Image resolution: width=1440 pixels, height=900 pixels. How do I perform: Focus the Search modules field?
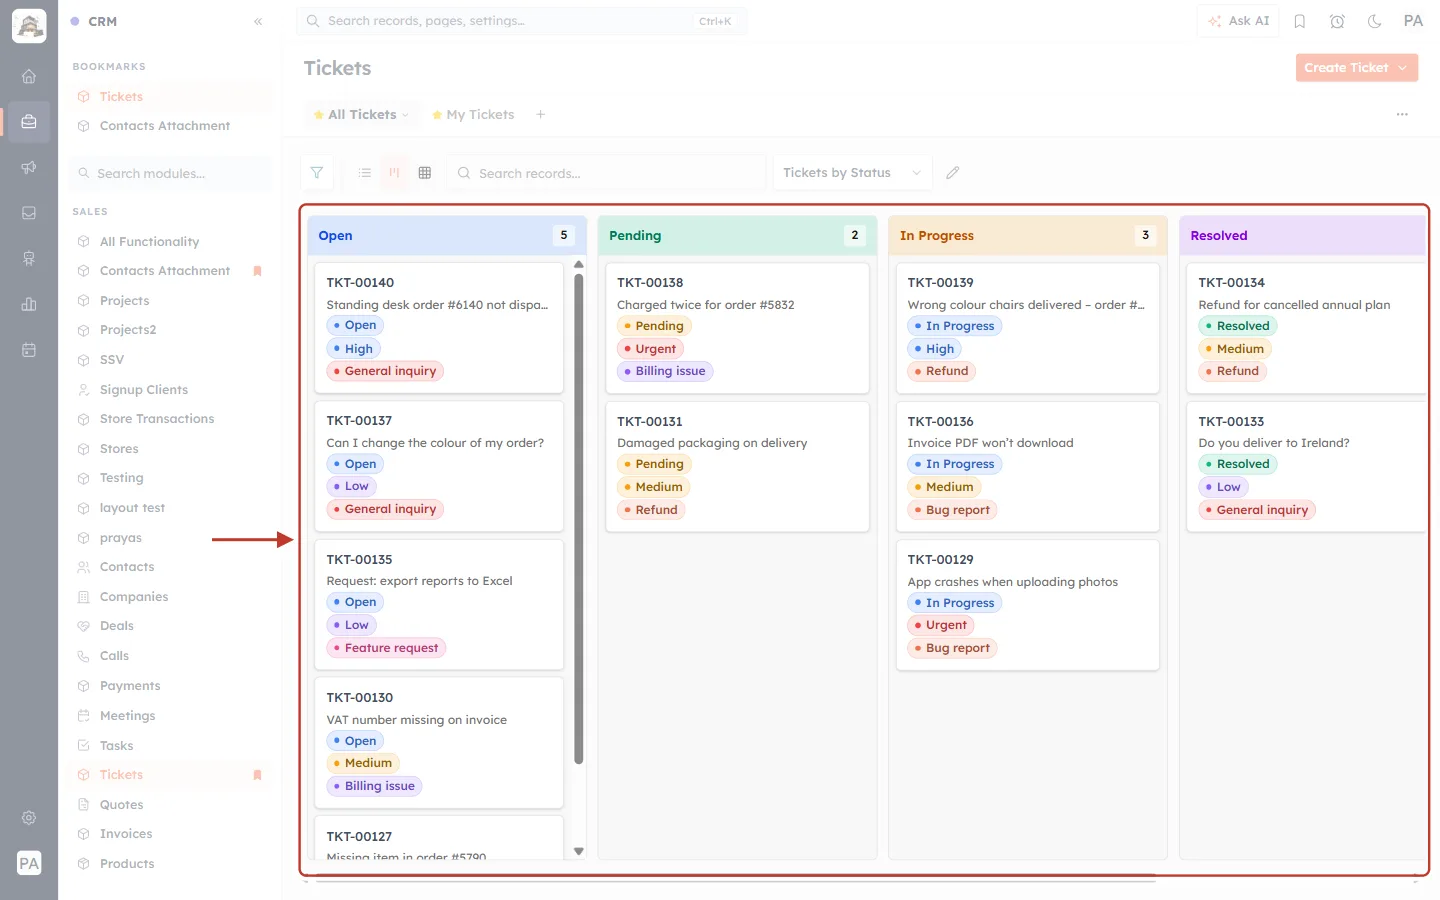(x=172, y=173)
